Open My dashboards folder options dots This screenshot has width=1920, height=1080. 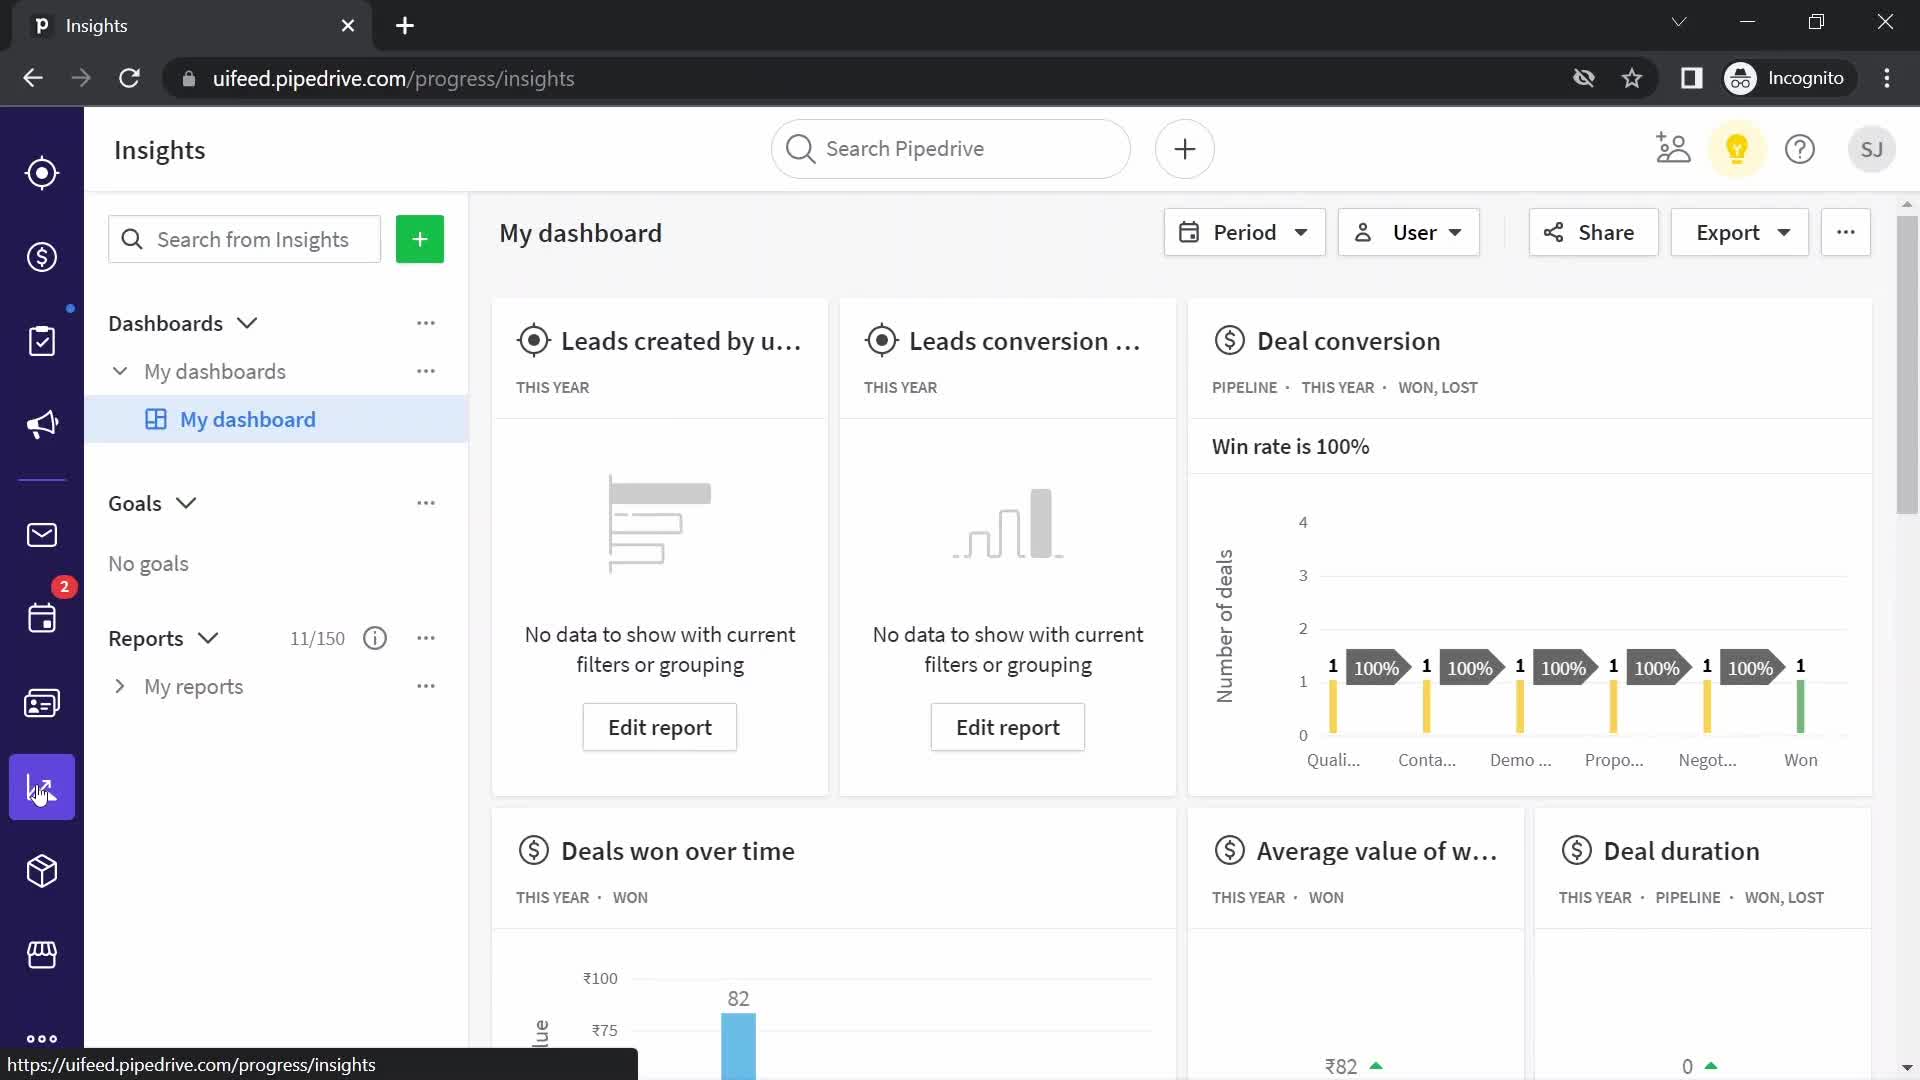[426, 371]
